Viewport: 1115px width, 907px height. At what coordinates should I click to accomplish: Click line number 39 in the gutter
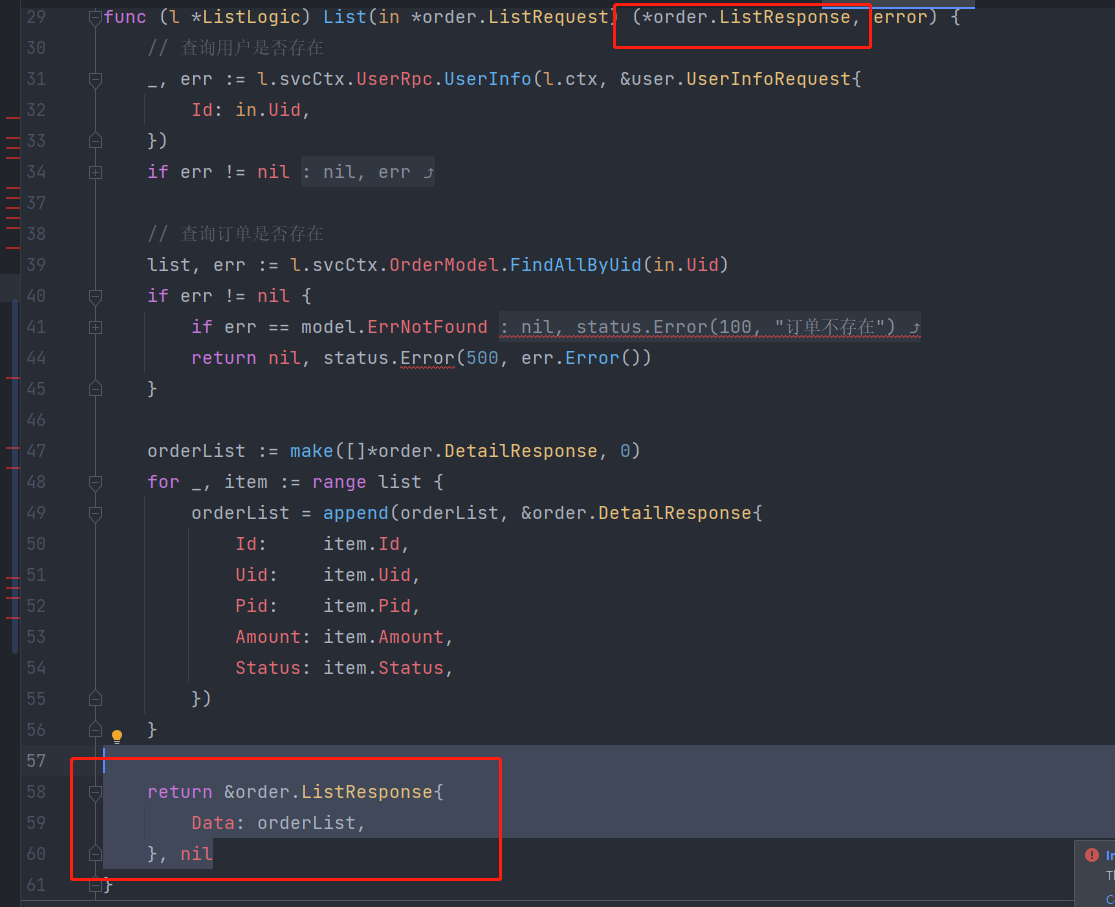click(x=36, y=265)
